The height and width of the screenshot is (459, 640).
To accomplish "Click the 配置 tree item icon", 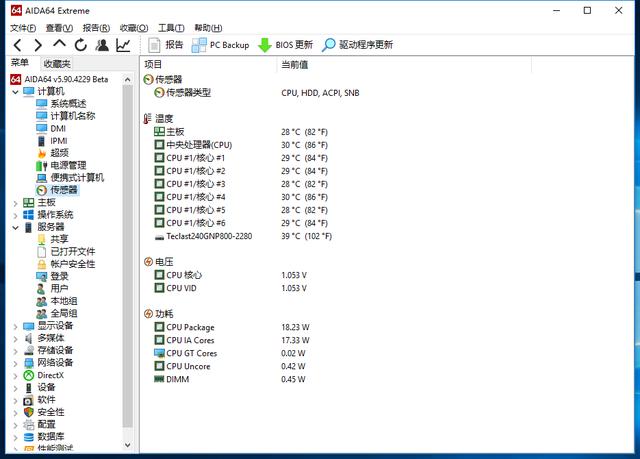I will tap(29, 425).
